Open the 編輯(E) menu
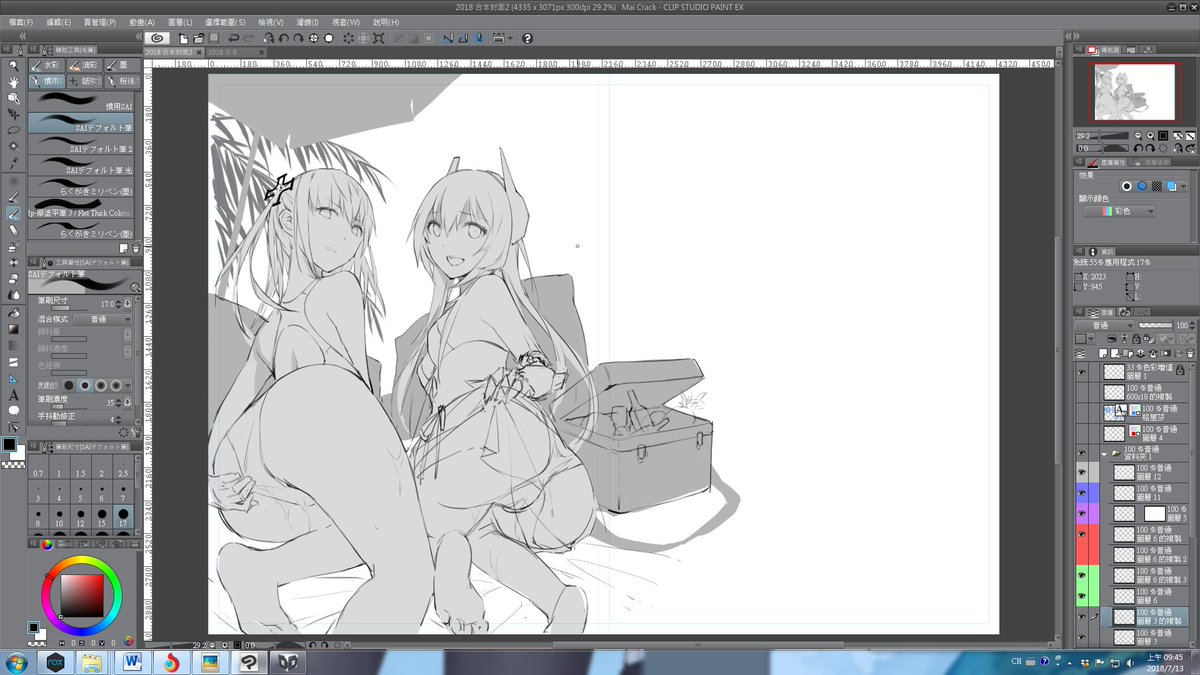Screen dimensions: 1200x675 (x=59, y=21)
